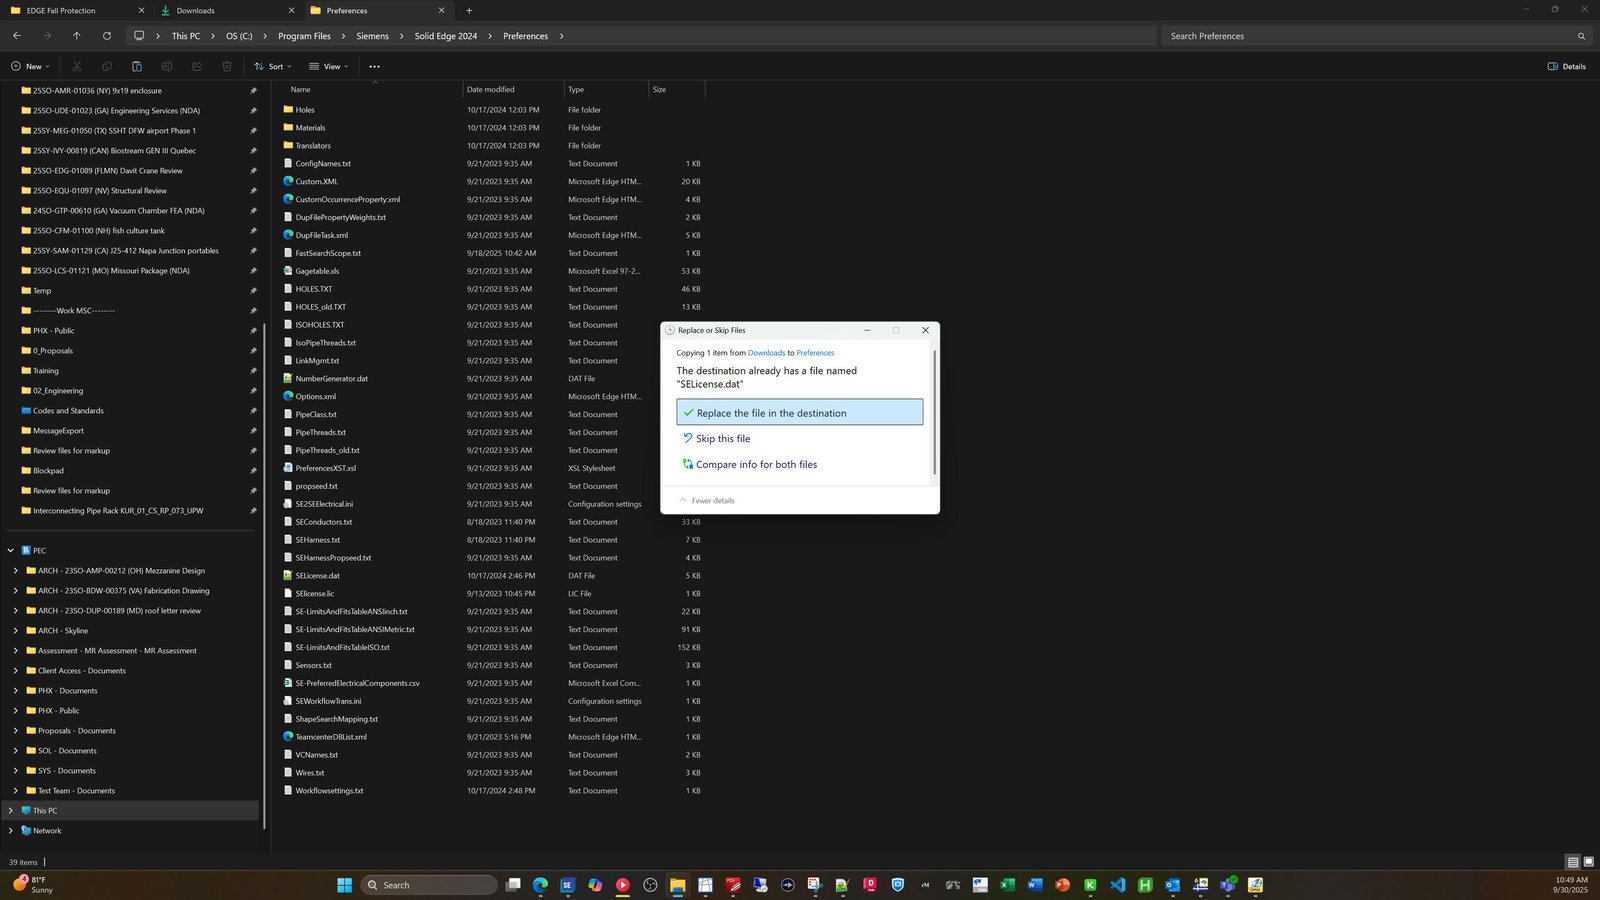Select the Options.xml file
1600x900 pixels.
[316, 397]
